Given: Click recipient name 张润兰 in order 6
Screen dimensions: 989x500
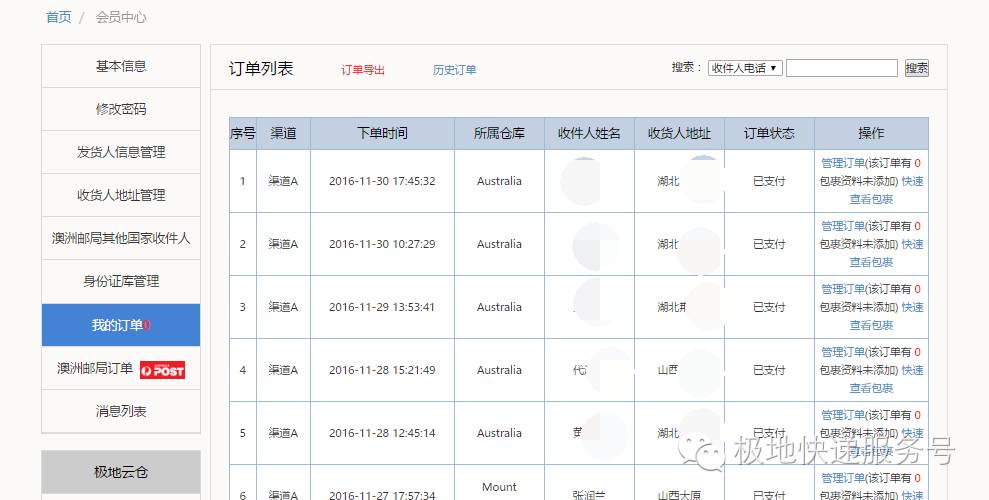Looking at the screenshot, I should pyautogui.click(x=589, y=495).
